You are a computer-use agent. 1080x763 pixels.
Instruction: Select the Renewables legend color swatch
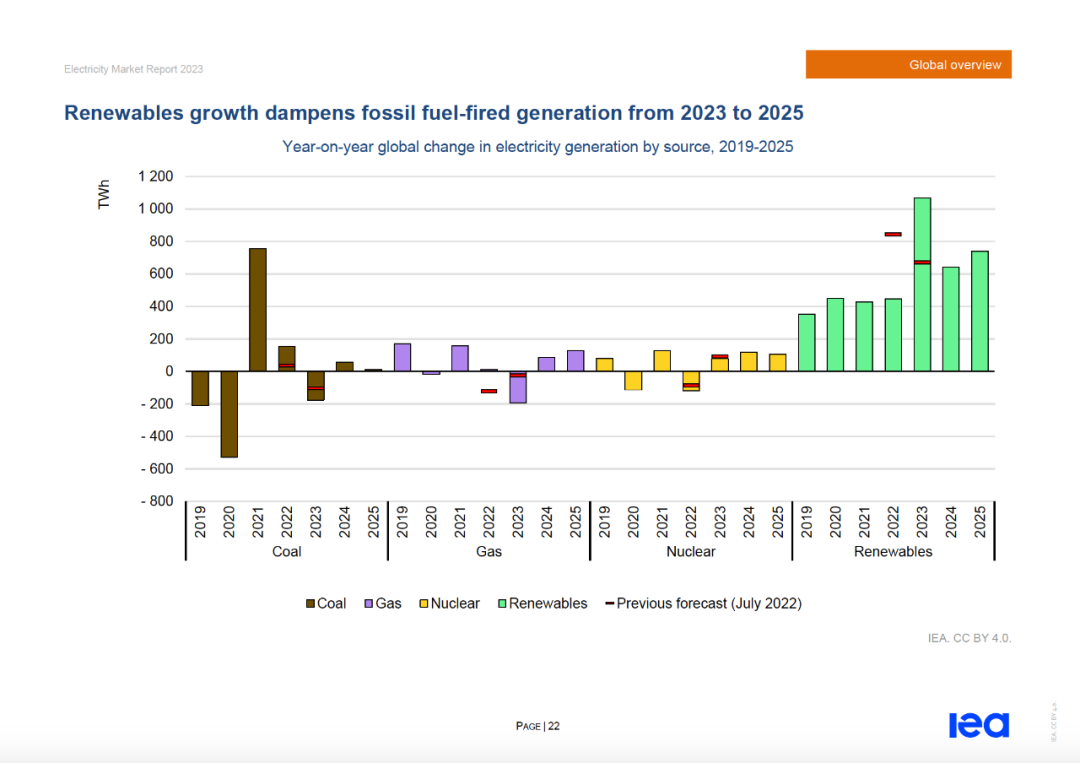pyautogui.click(x=503, y=604)
